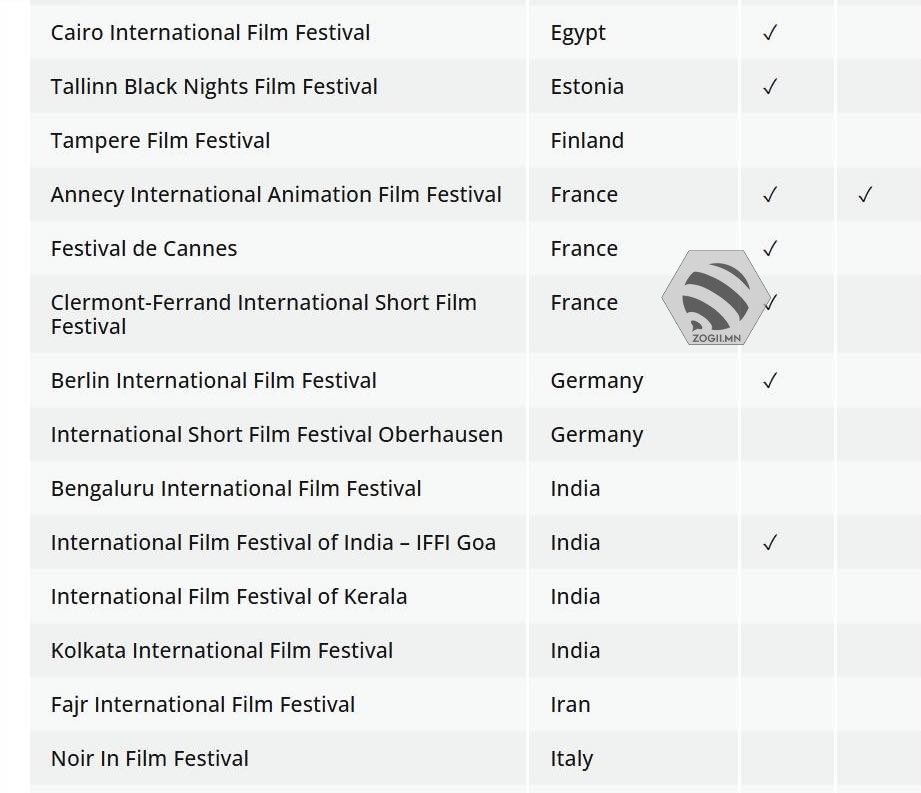Select Clermont-Ferrand International Short Film Festival
Image resolution: width=921 pixels, height=793 pixels.
pos(263,314)
